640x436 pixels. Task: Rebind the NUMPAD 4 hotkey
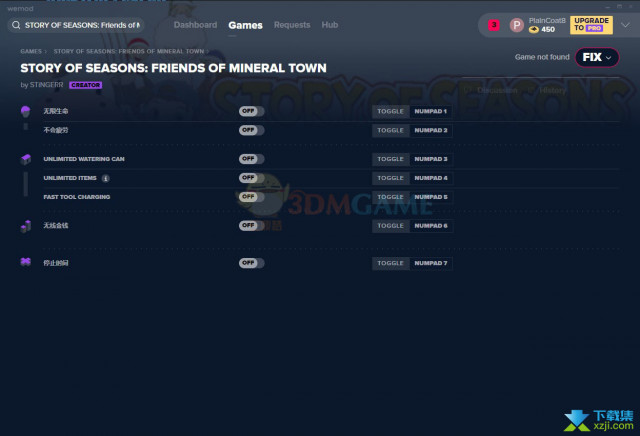[431, 178]
